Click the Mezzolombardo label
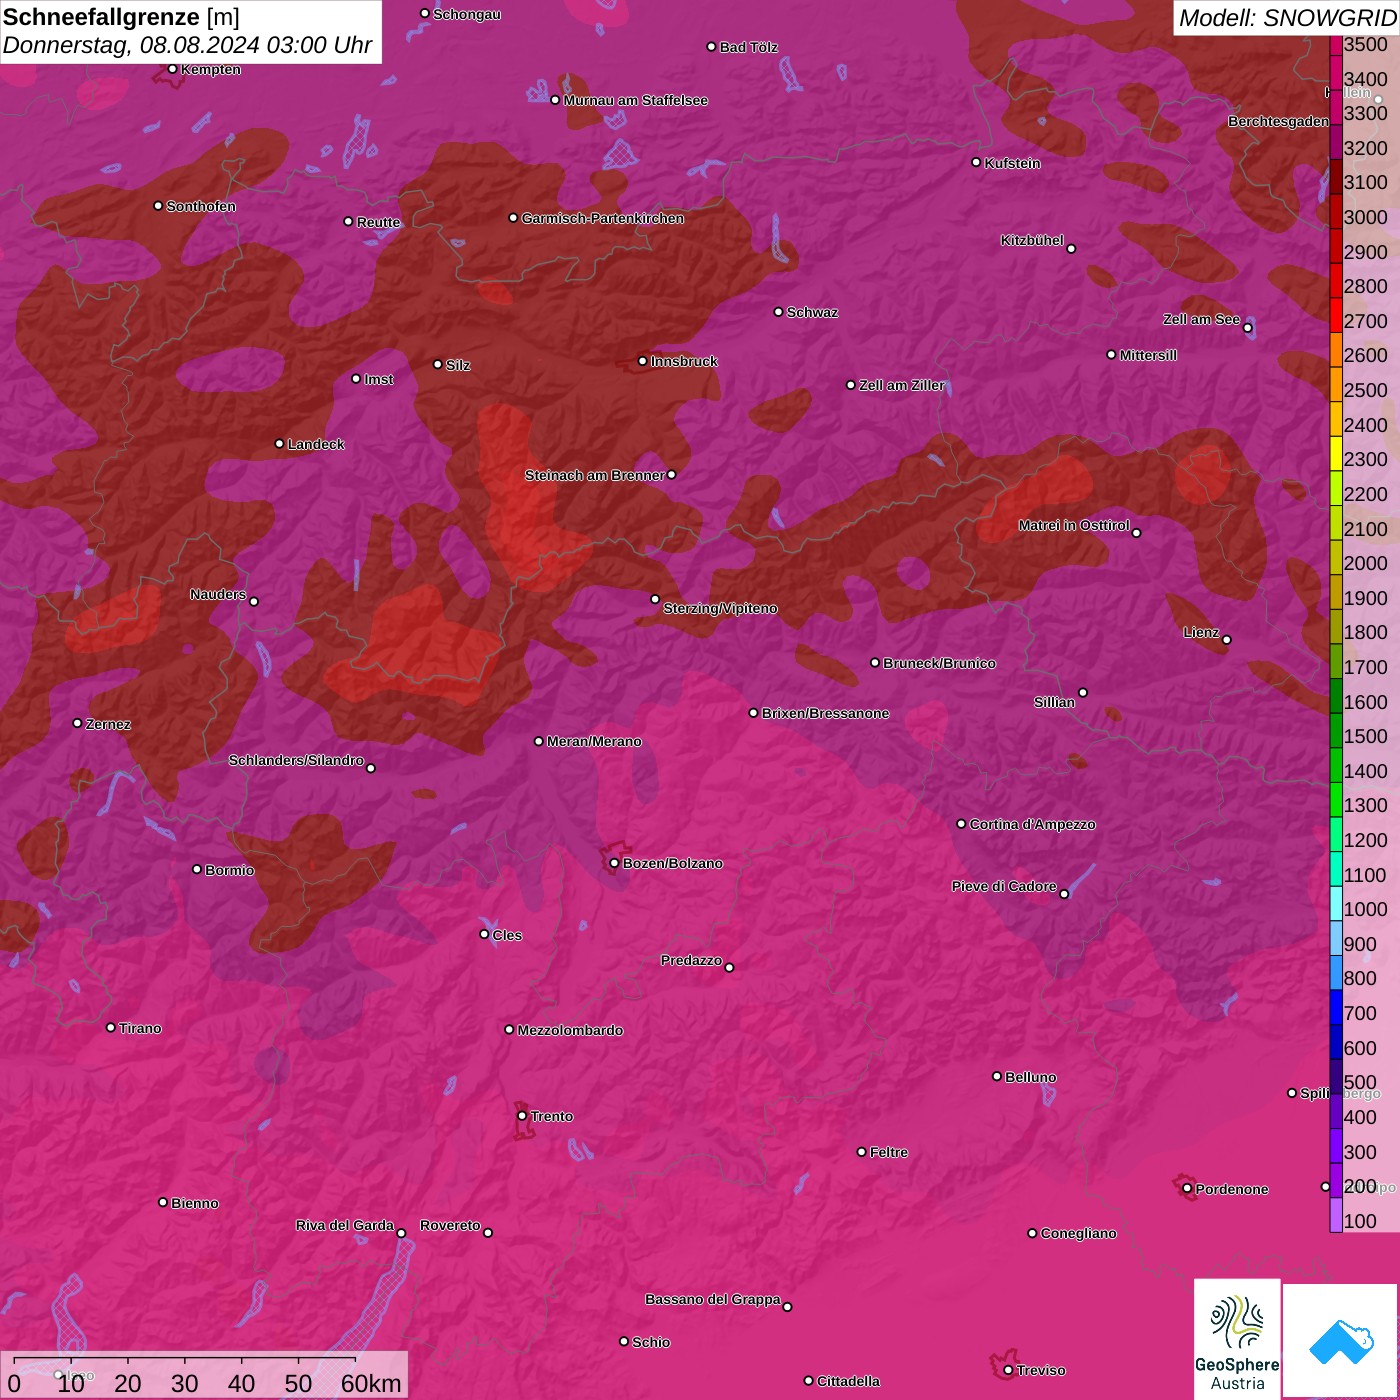The width and height of the screenshot is (1400, 1400). pos(570,1030)
